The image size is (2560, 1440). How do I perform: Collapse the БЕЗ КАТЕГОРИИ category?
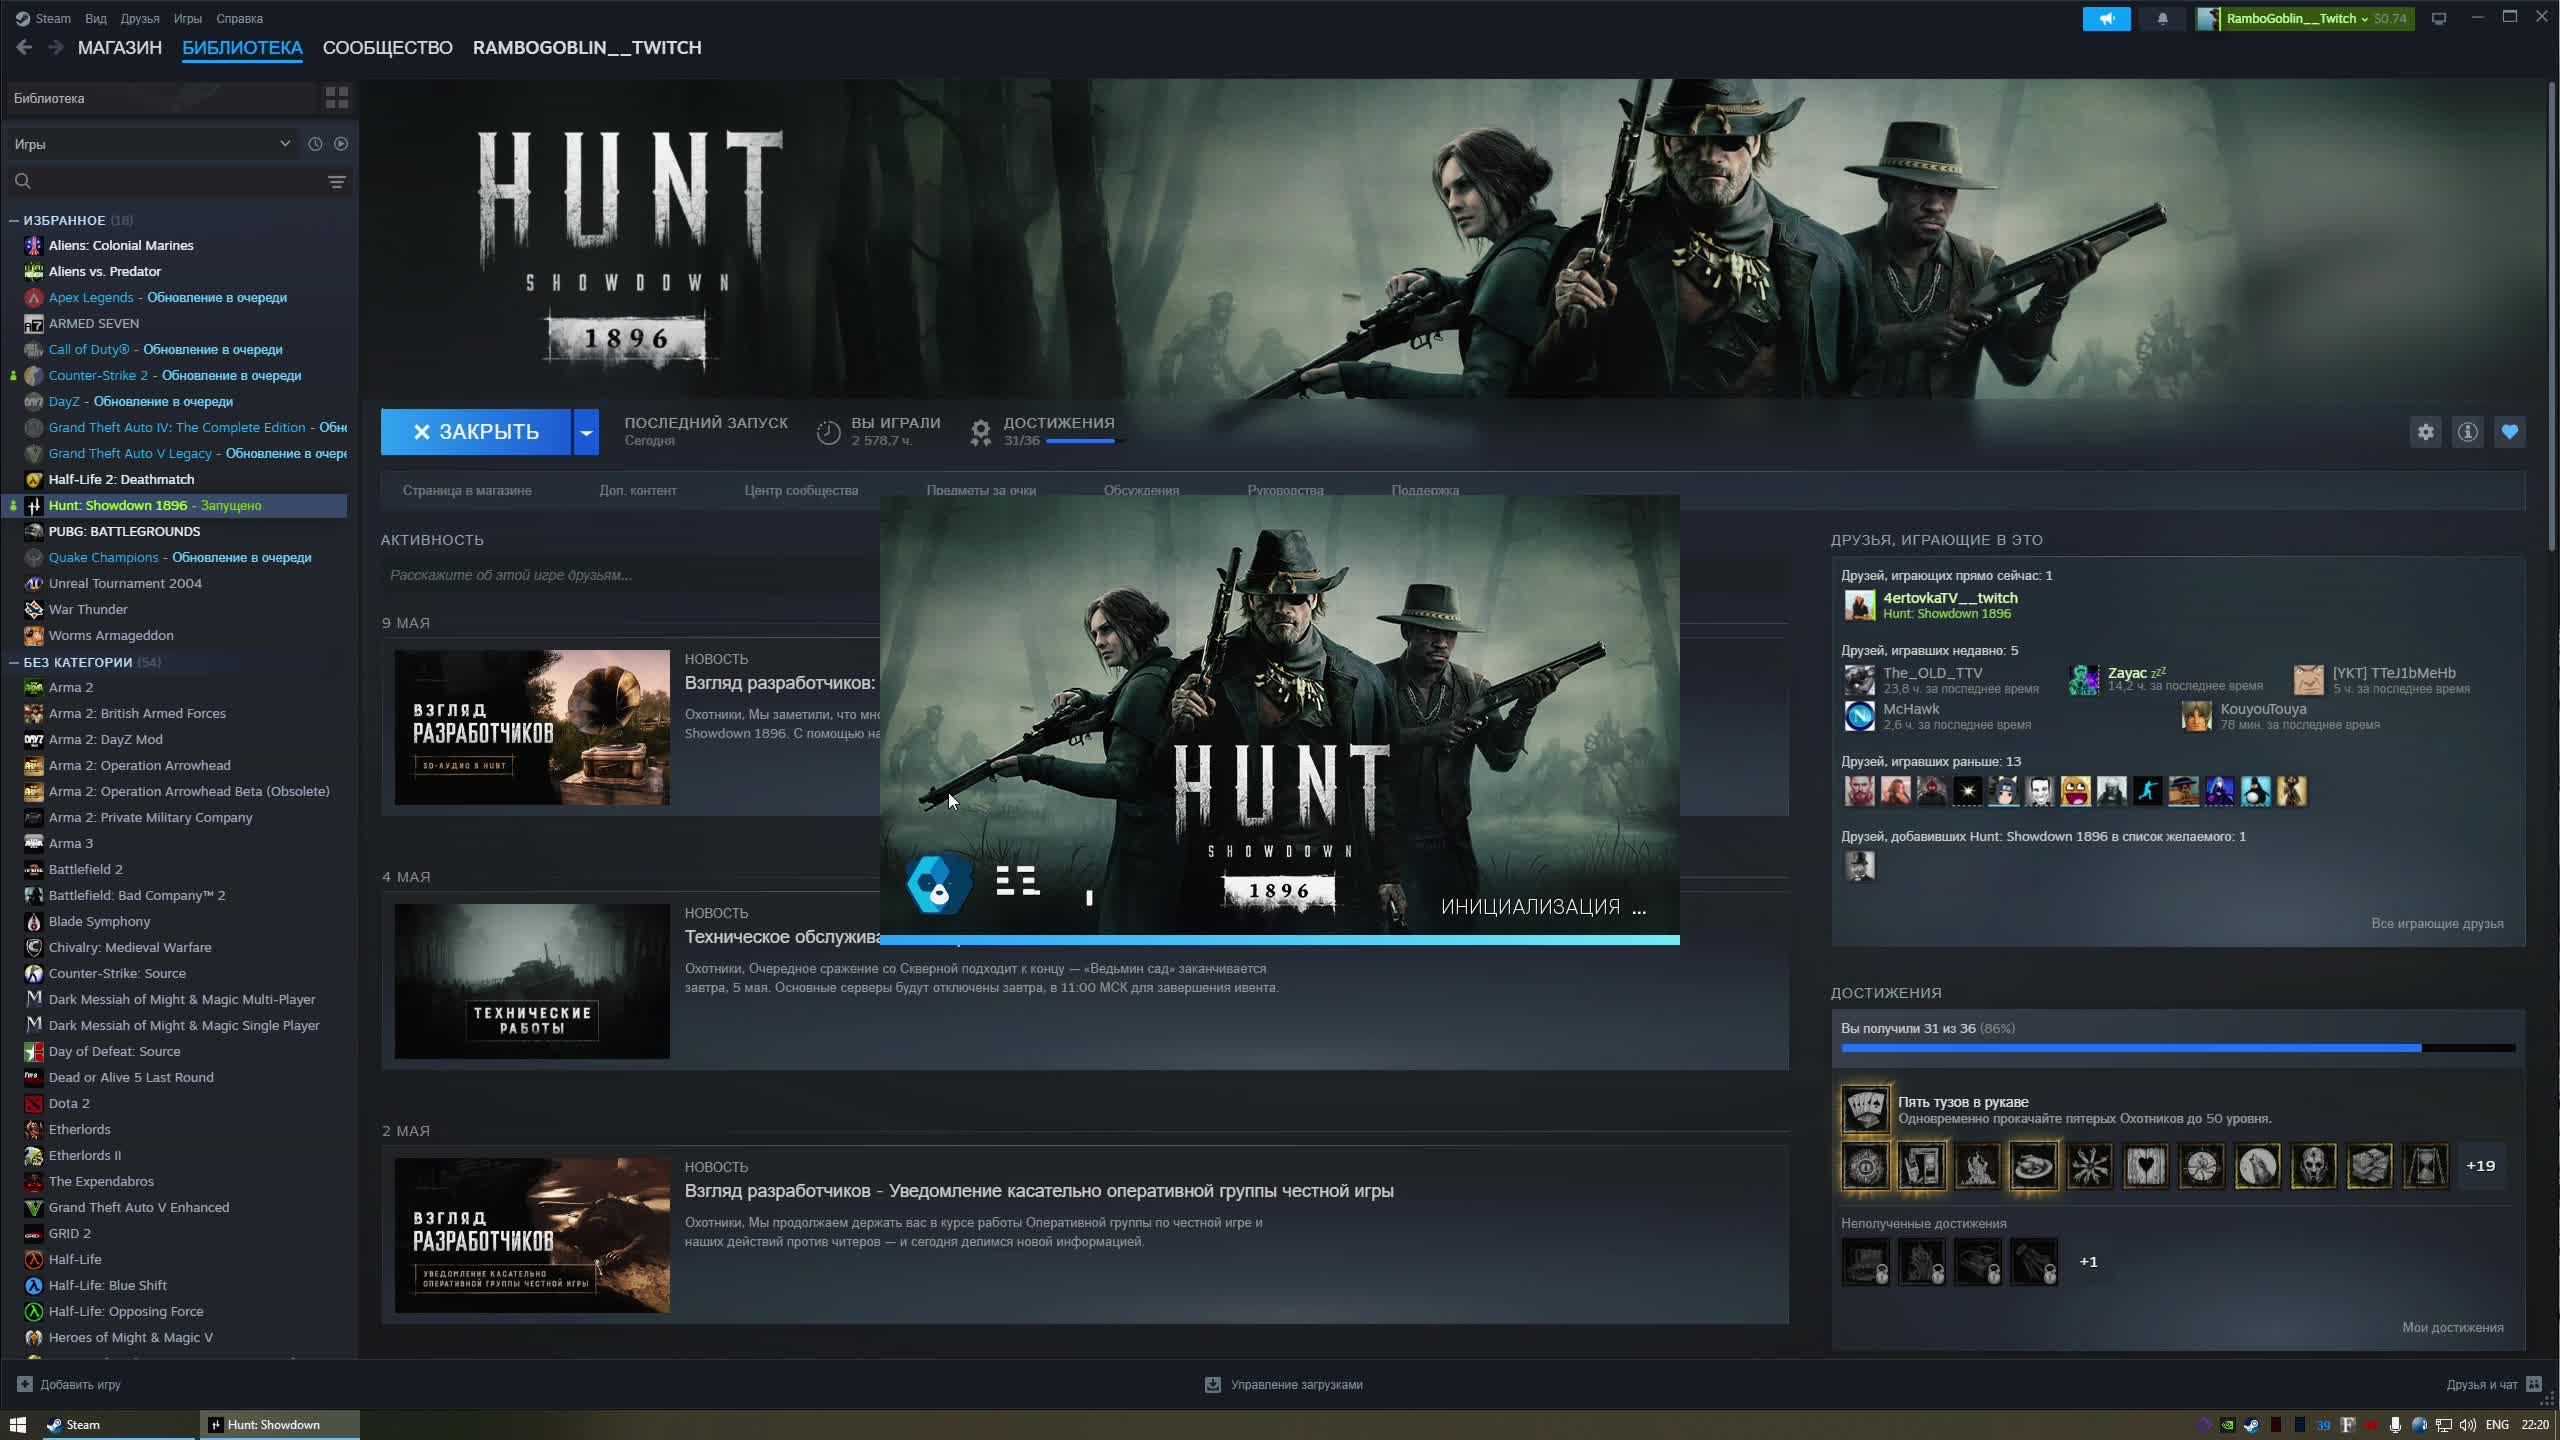click(14, 662)
